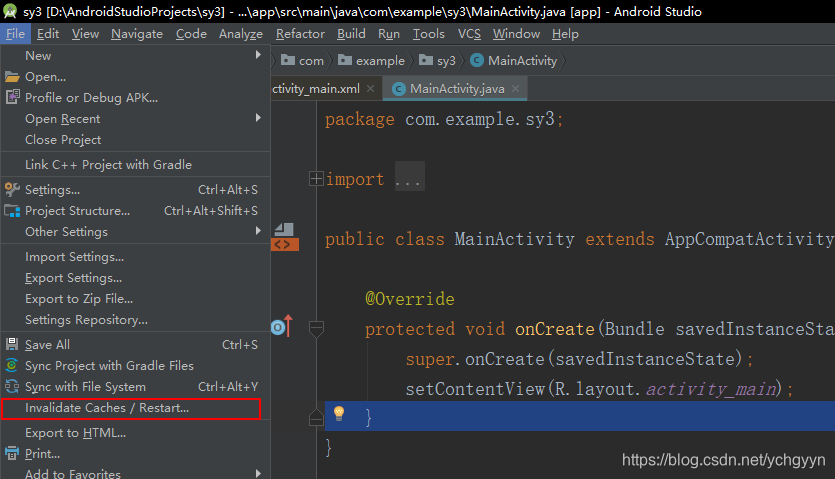Choose Export to Zip File
This screenshot has height=479, width=835.
pyautogui.click(x=135, y=299)
